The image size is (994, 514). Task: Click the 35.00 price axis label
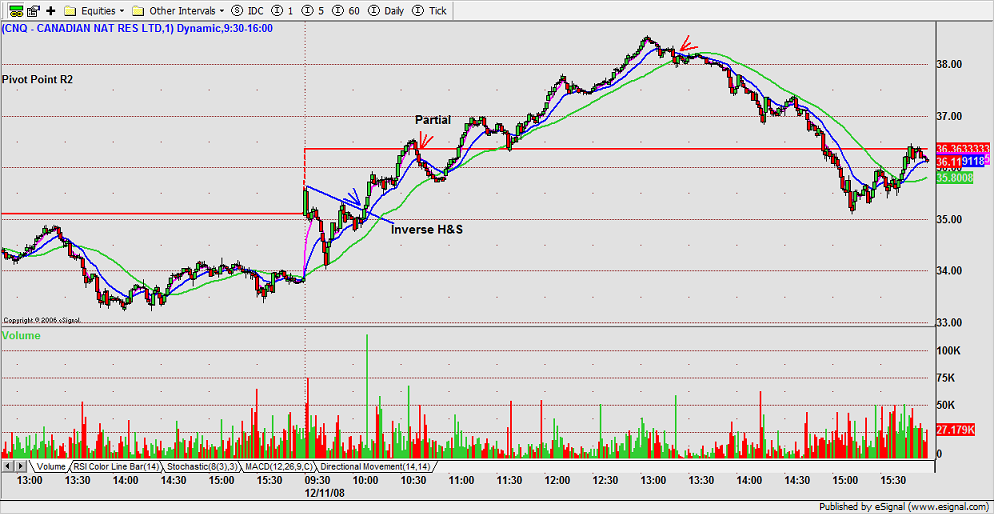(950, 219)
